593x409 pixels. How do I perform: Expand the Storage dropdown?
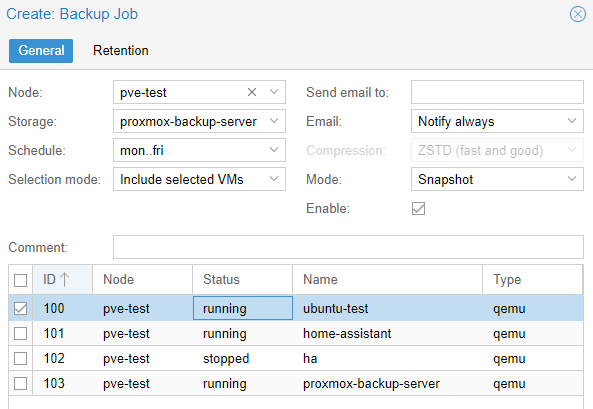(x=274, y=121)
